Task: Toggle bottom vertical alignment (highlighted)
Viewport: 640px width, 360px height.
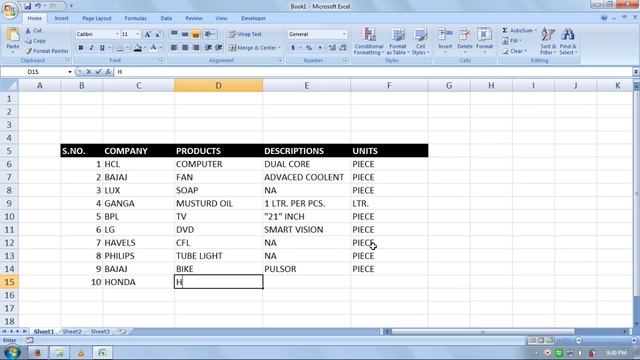Action: pos(196,34)
